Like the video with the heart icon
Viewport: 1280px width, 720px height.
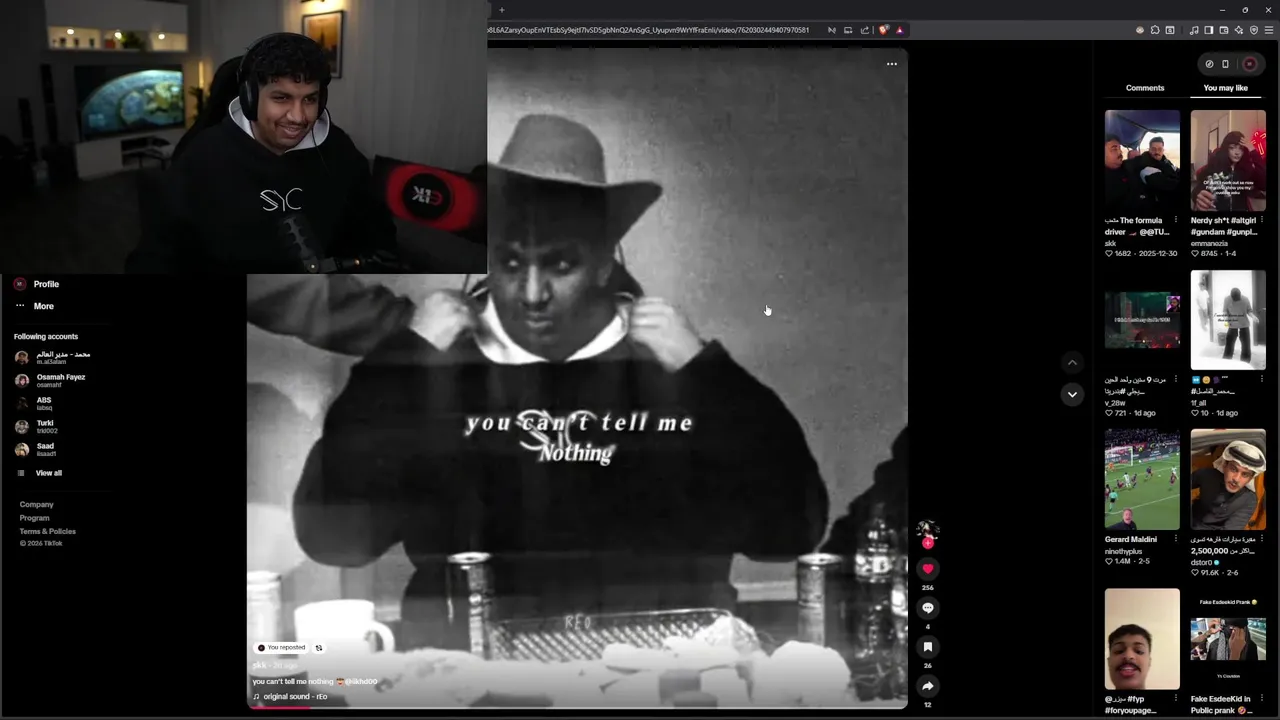pos(927,569)
